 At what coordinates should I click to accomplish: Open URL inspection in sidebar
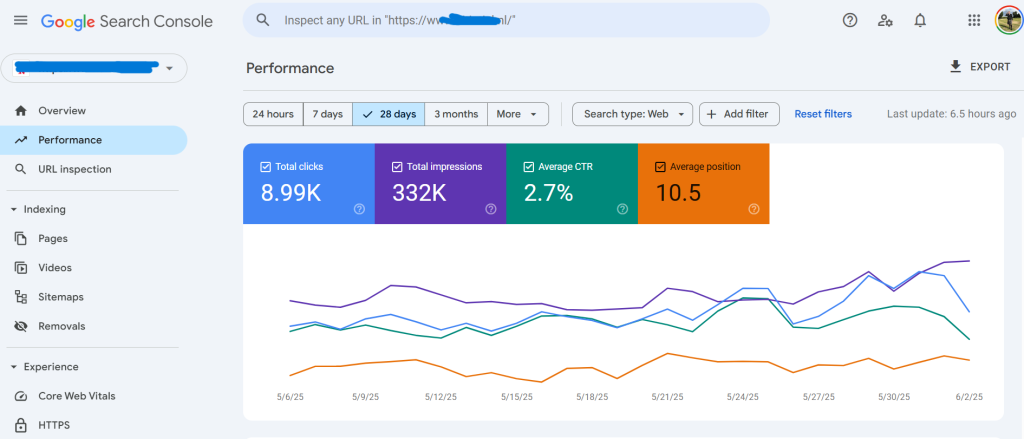click(x=75, y=169)
